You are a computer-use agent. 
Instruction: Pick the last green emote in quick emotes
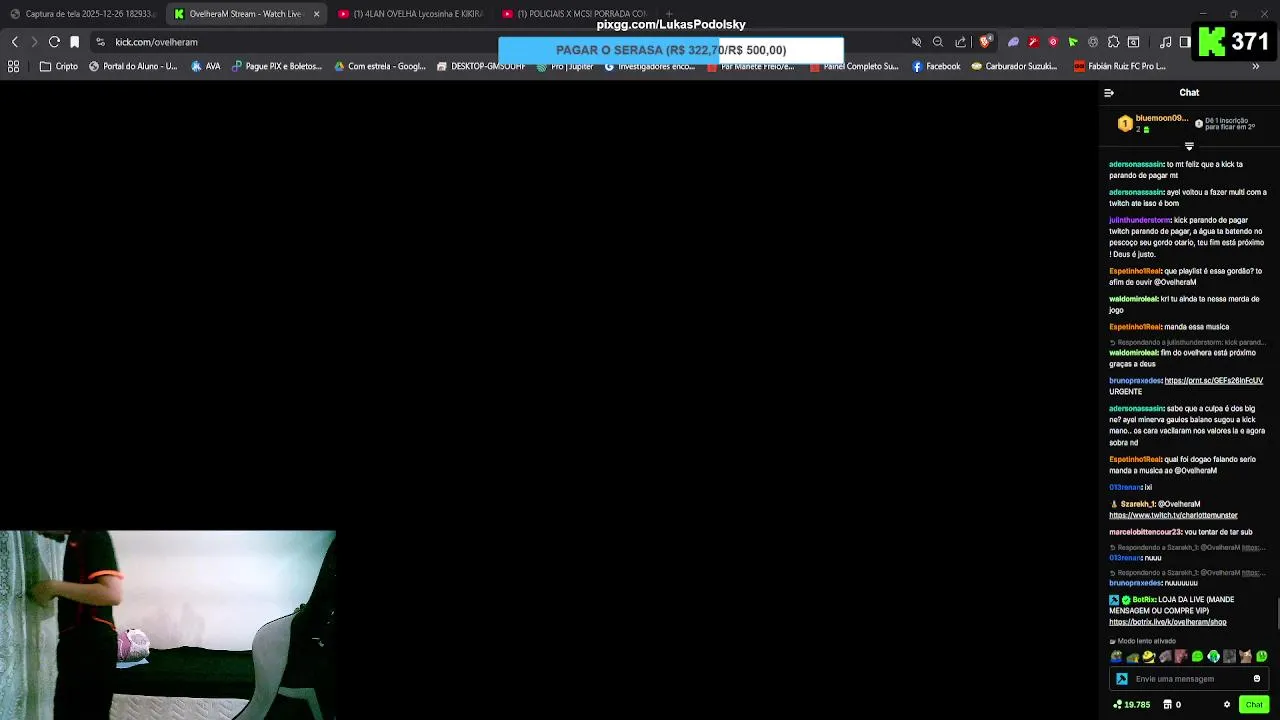1262,657
